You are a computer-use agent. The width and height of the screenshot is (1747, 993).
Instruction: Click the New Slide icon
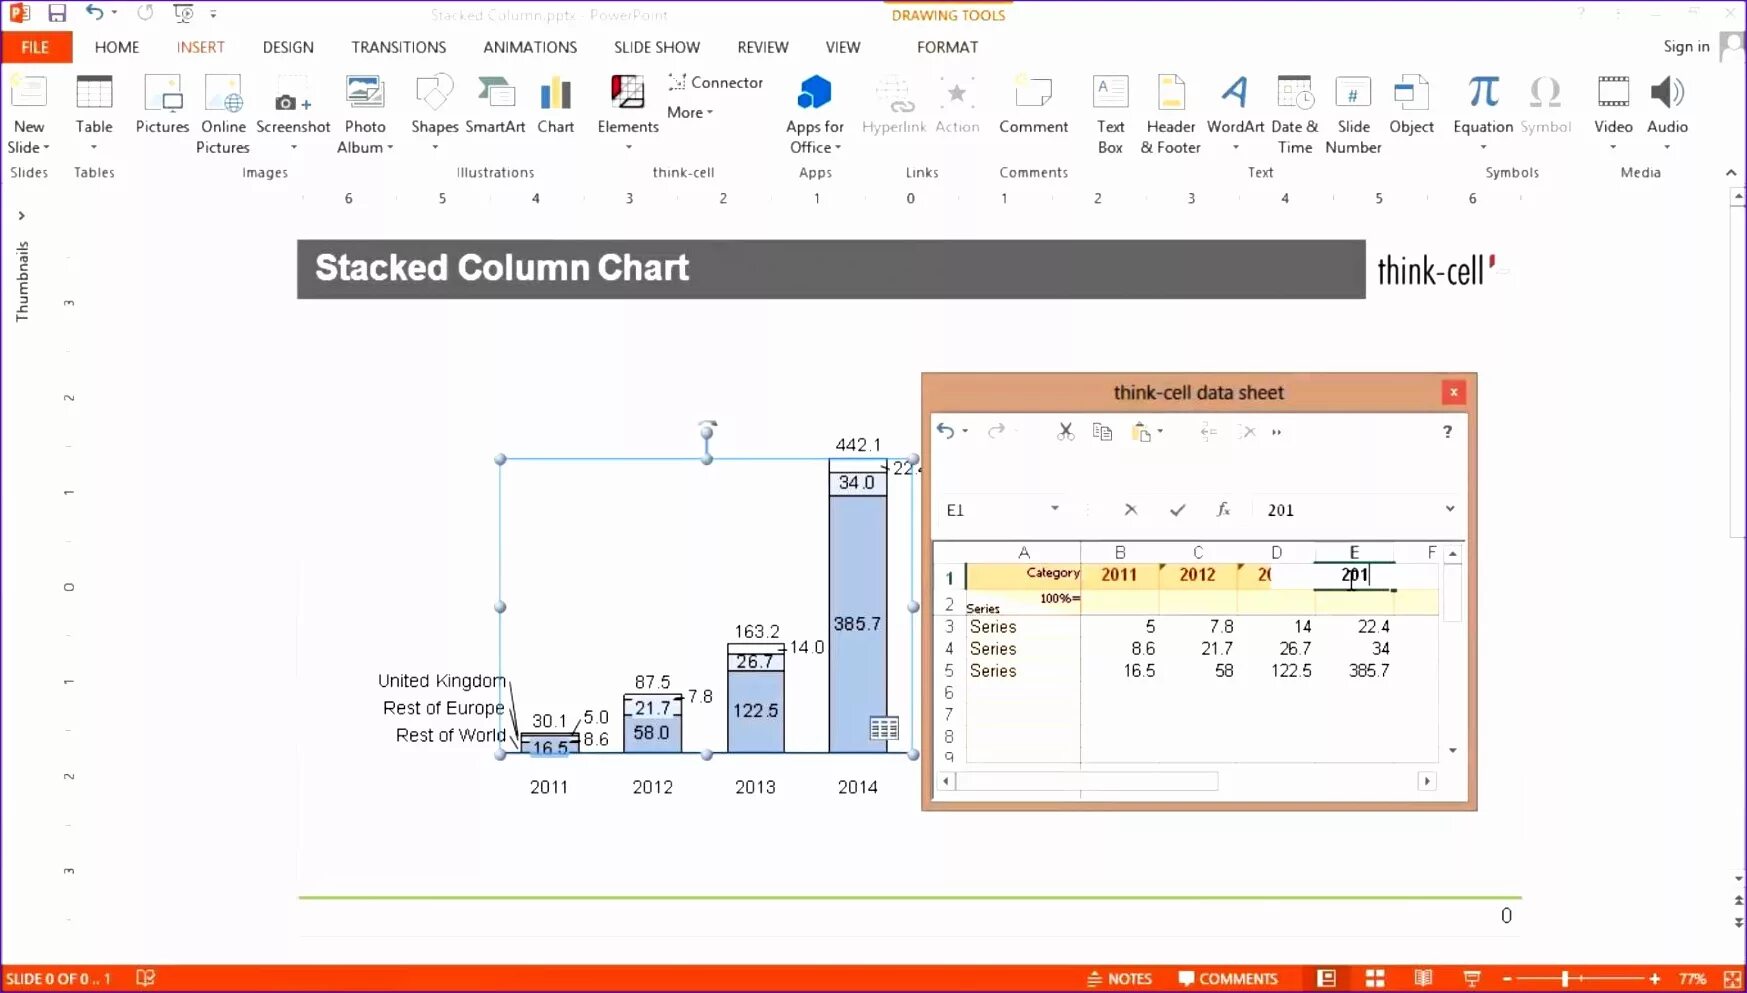point(28,93)
